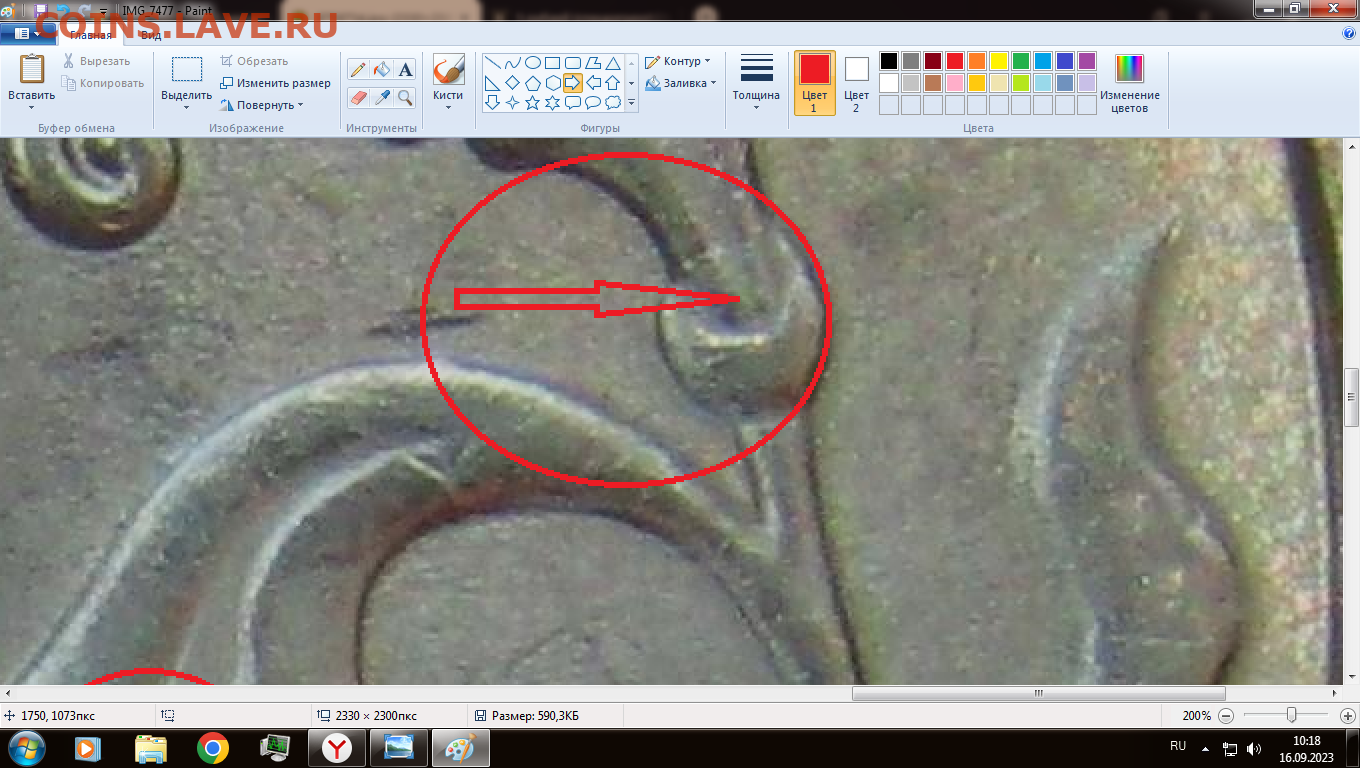The image size is (1360, 768).
Task: Select the Color picker eyedropper tool
Action: pyautogui.click(x=382, y=97)
